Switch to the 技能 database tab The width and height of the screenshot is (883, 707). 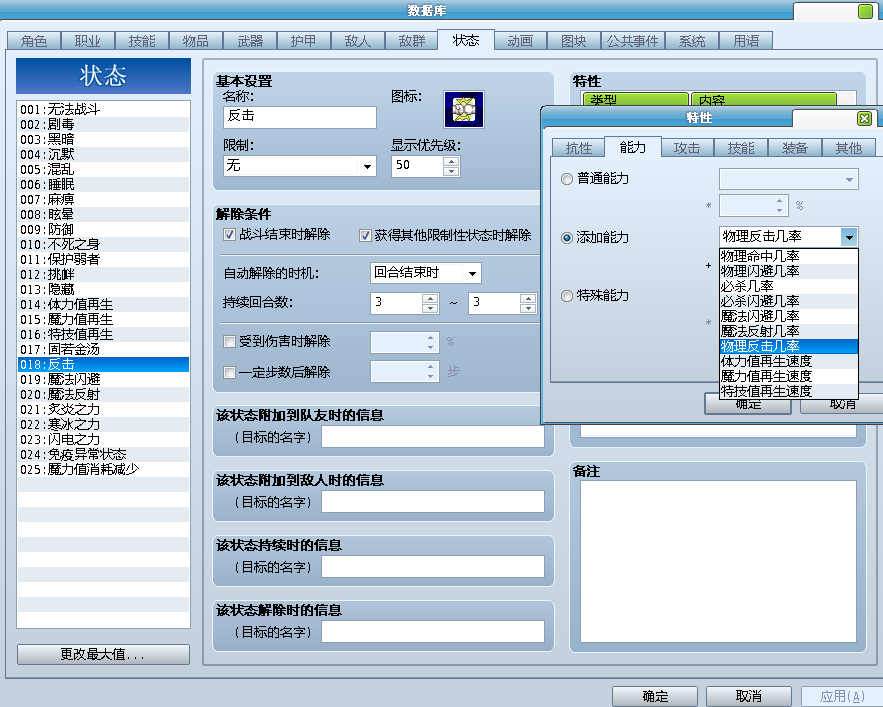tap(141, 41)
